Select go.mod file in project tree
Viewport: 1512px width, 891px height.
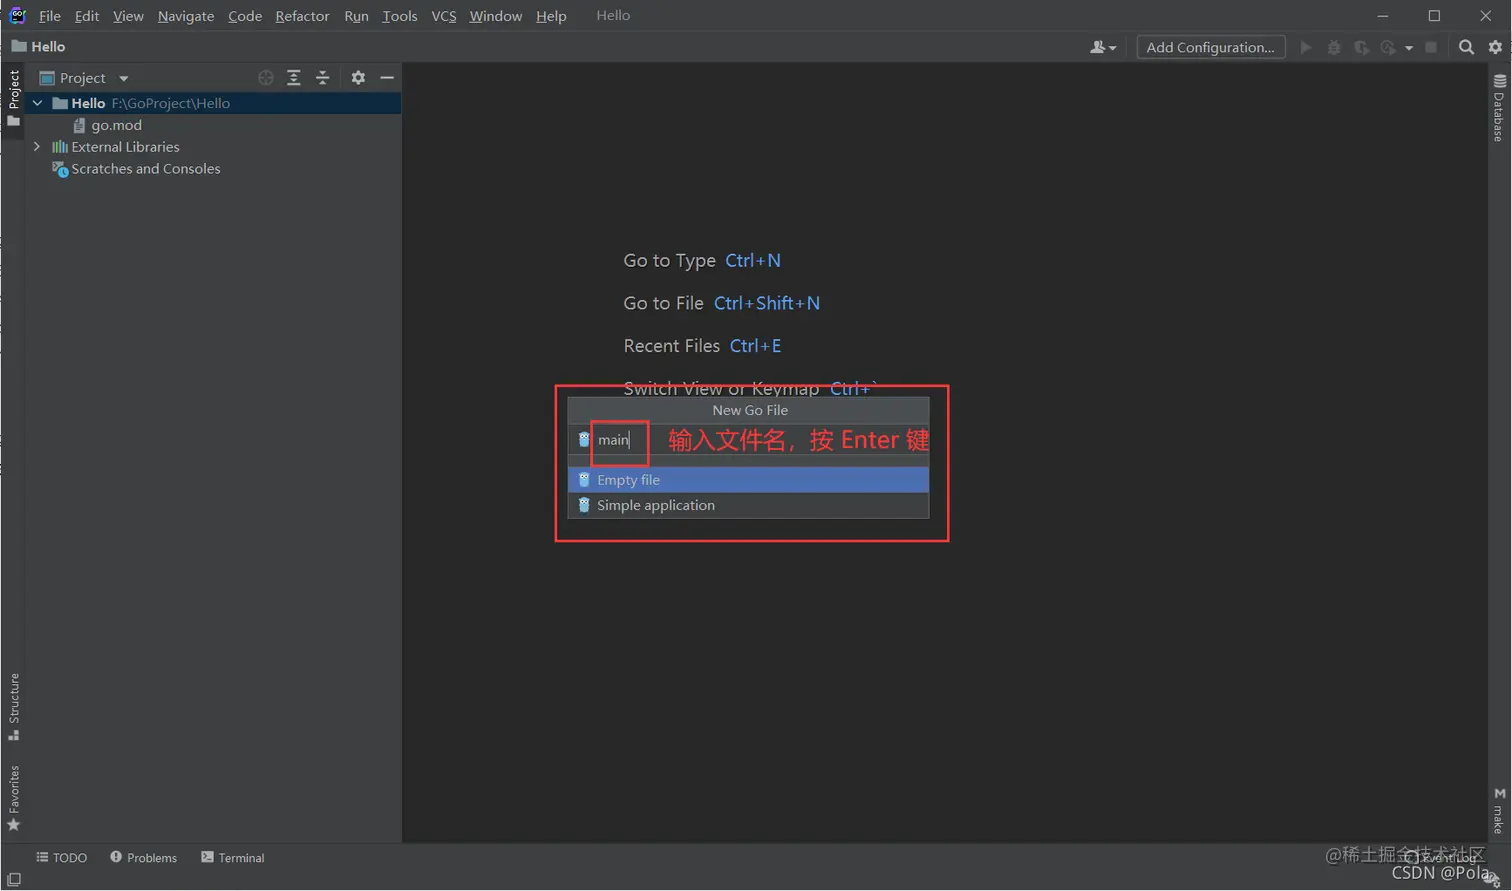click(x=107, y=125)
